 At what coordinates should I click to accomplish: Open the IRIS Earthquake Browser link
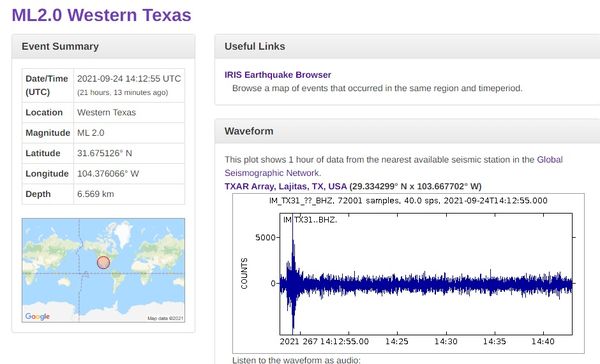[x=278, y=75]
